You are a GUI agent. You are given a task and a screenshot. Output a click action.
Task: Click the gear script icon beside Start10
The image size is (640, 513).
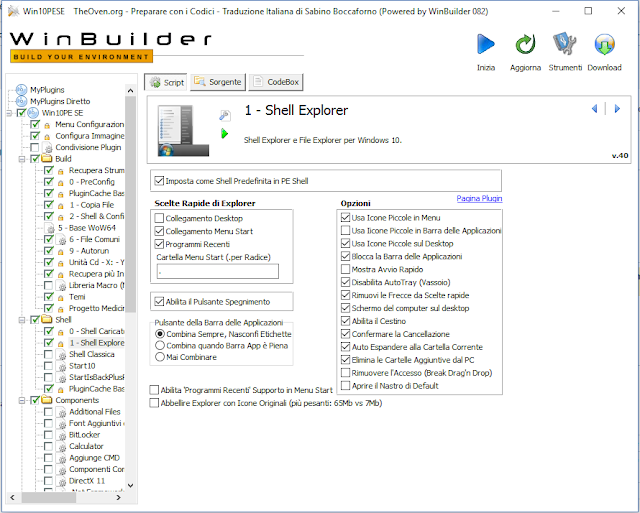61,366
